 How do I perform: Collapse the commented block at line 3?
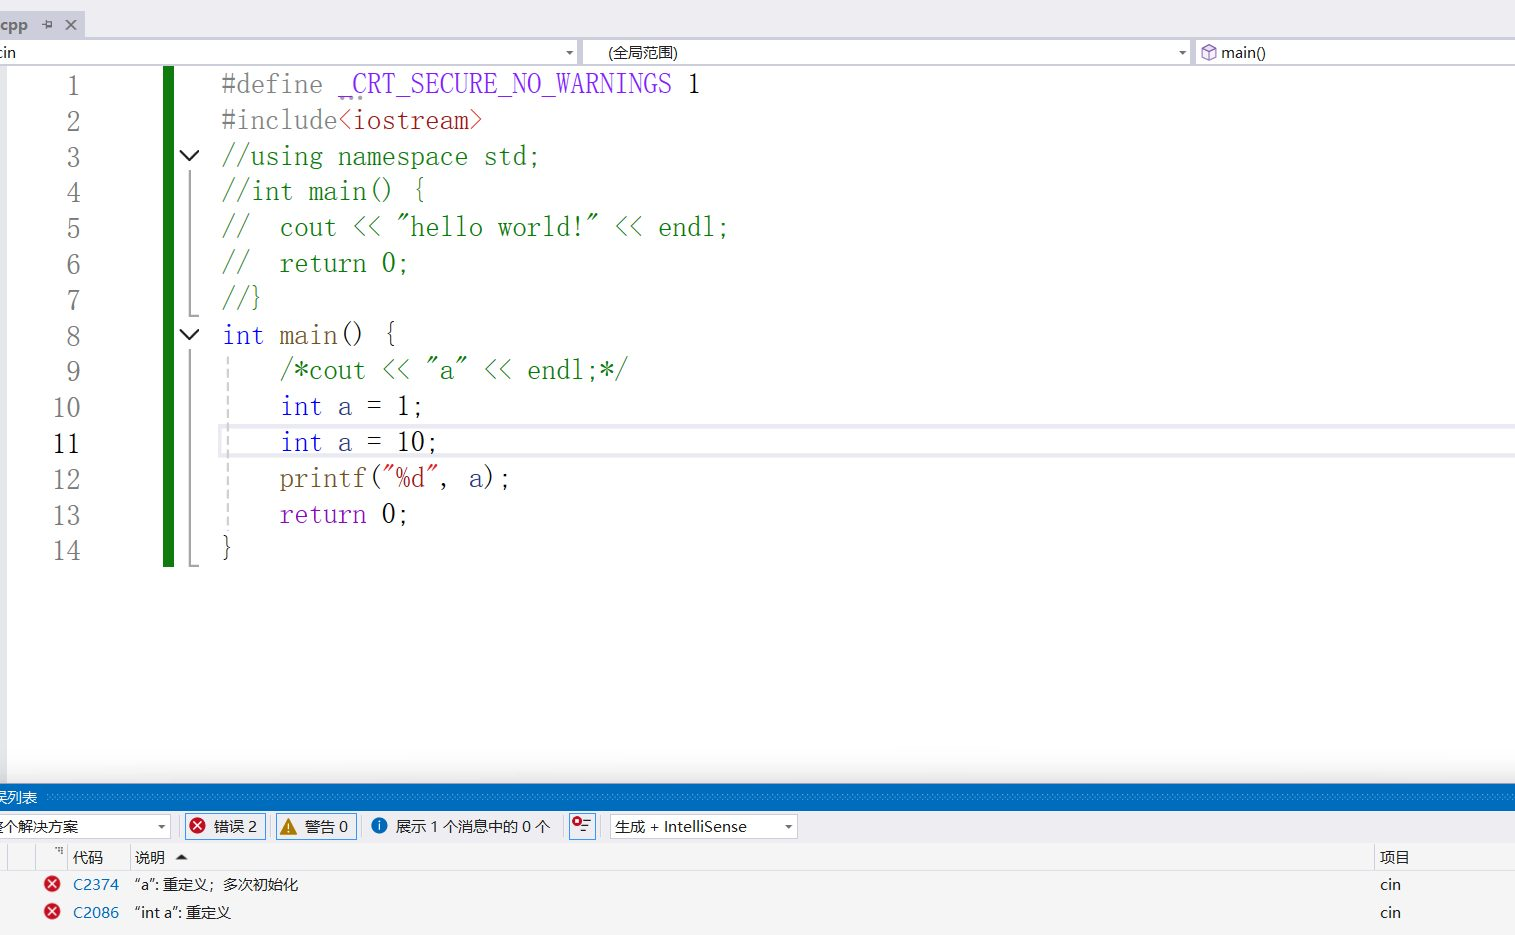[189, 156]
